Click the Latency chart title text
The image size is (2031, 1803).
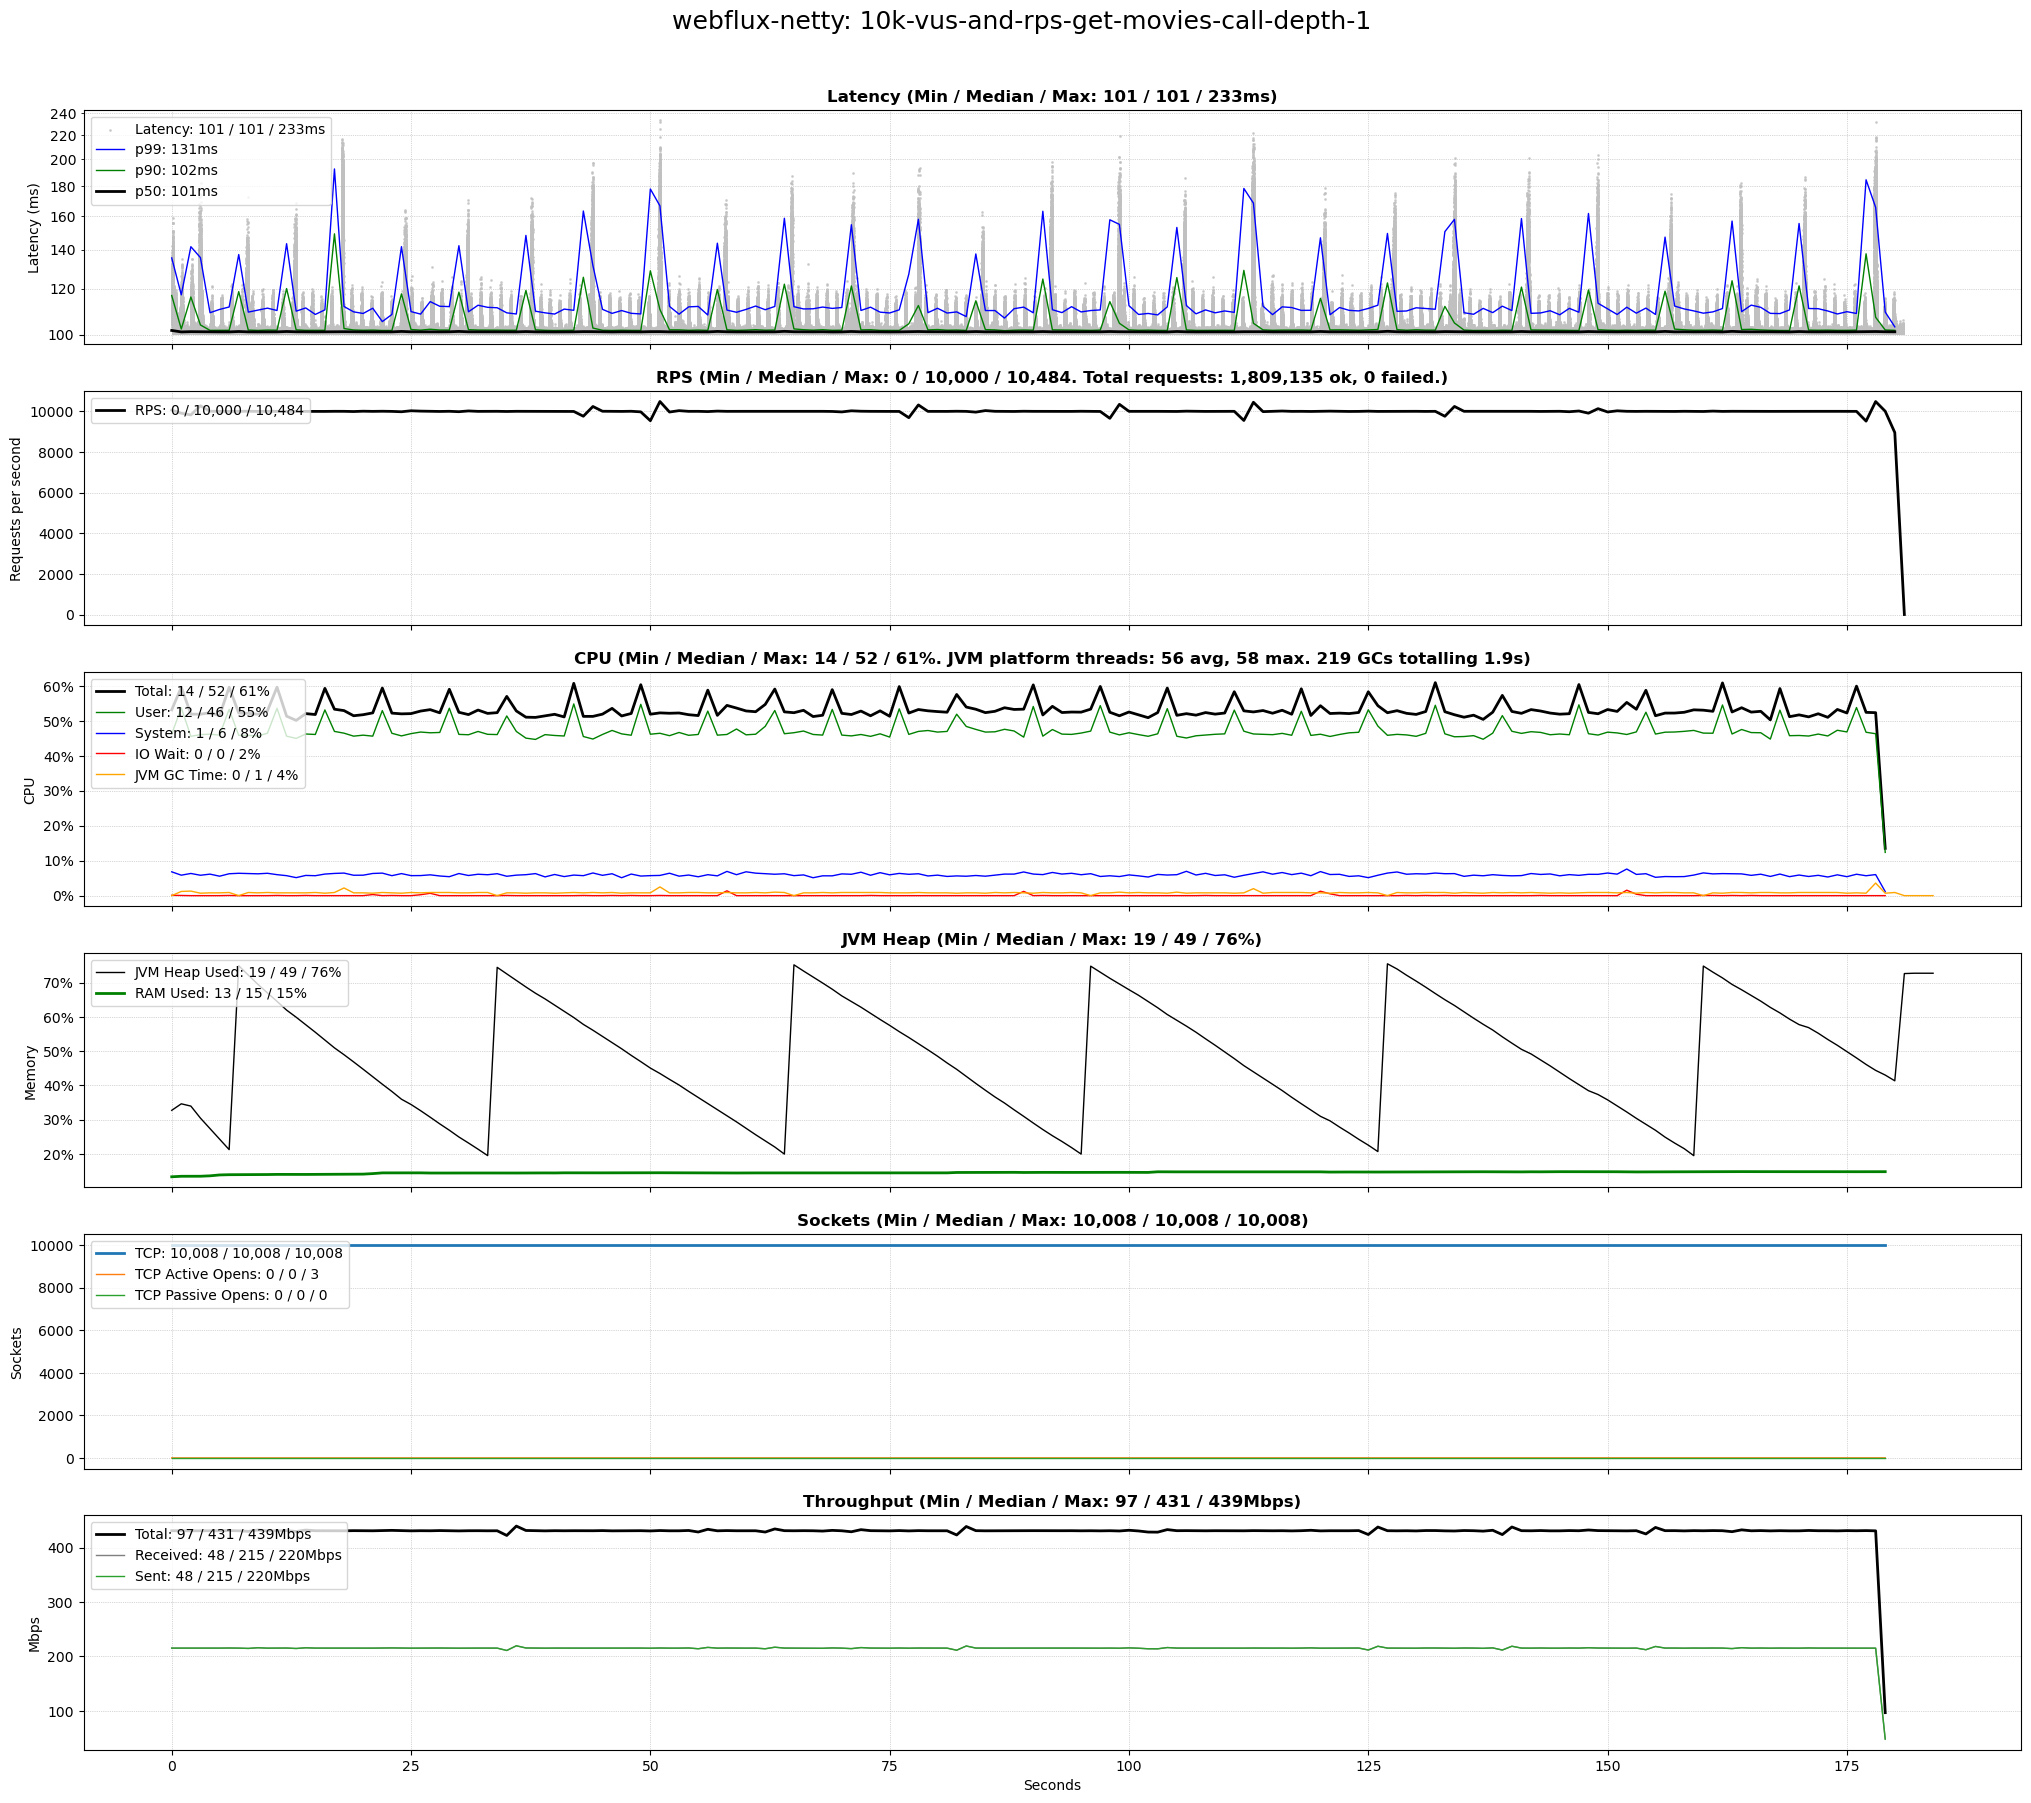point(1051,97)
